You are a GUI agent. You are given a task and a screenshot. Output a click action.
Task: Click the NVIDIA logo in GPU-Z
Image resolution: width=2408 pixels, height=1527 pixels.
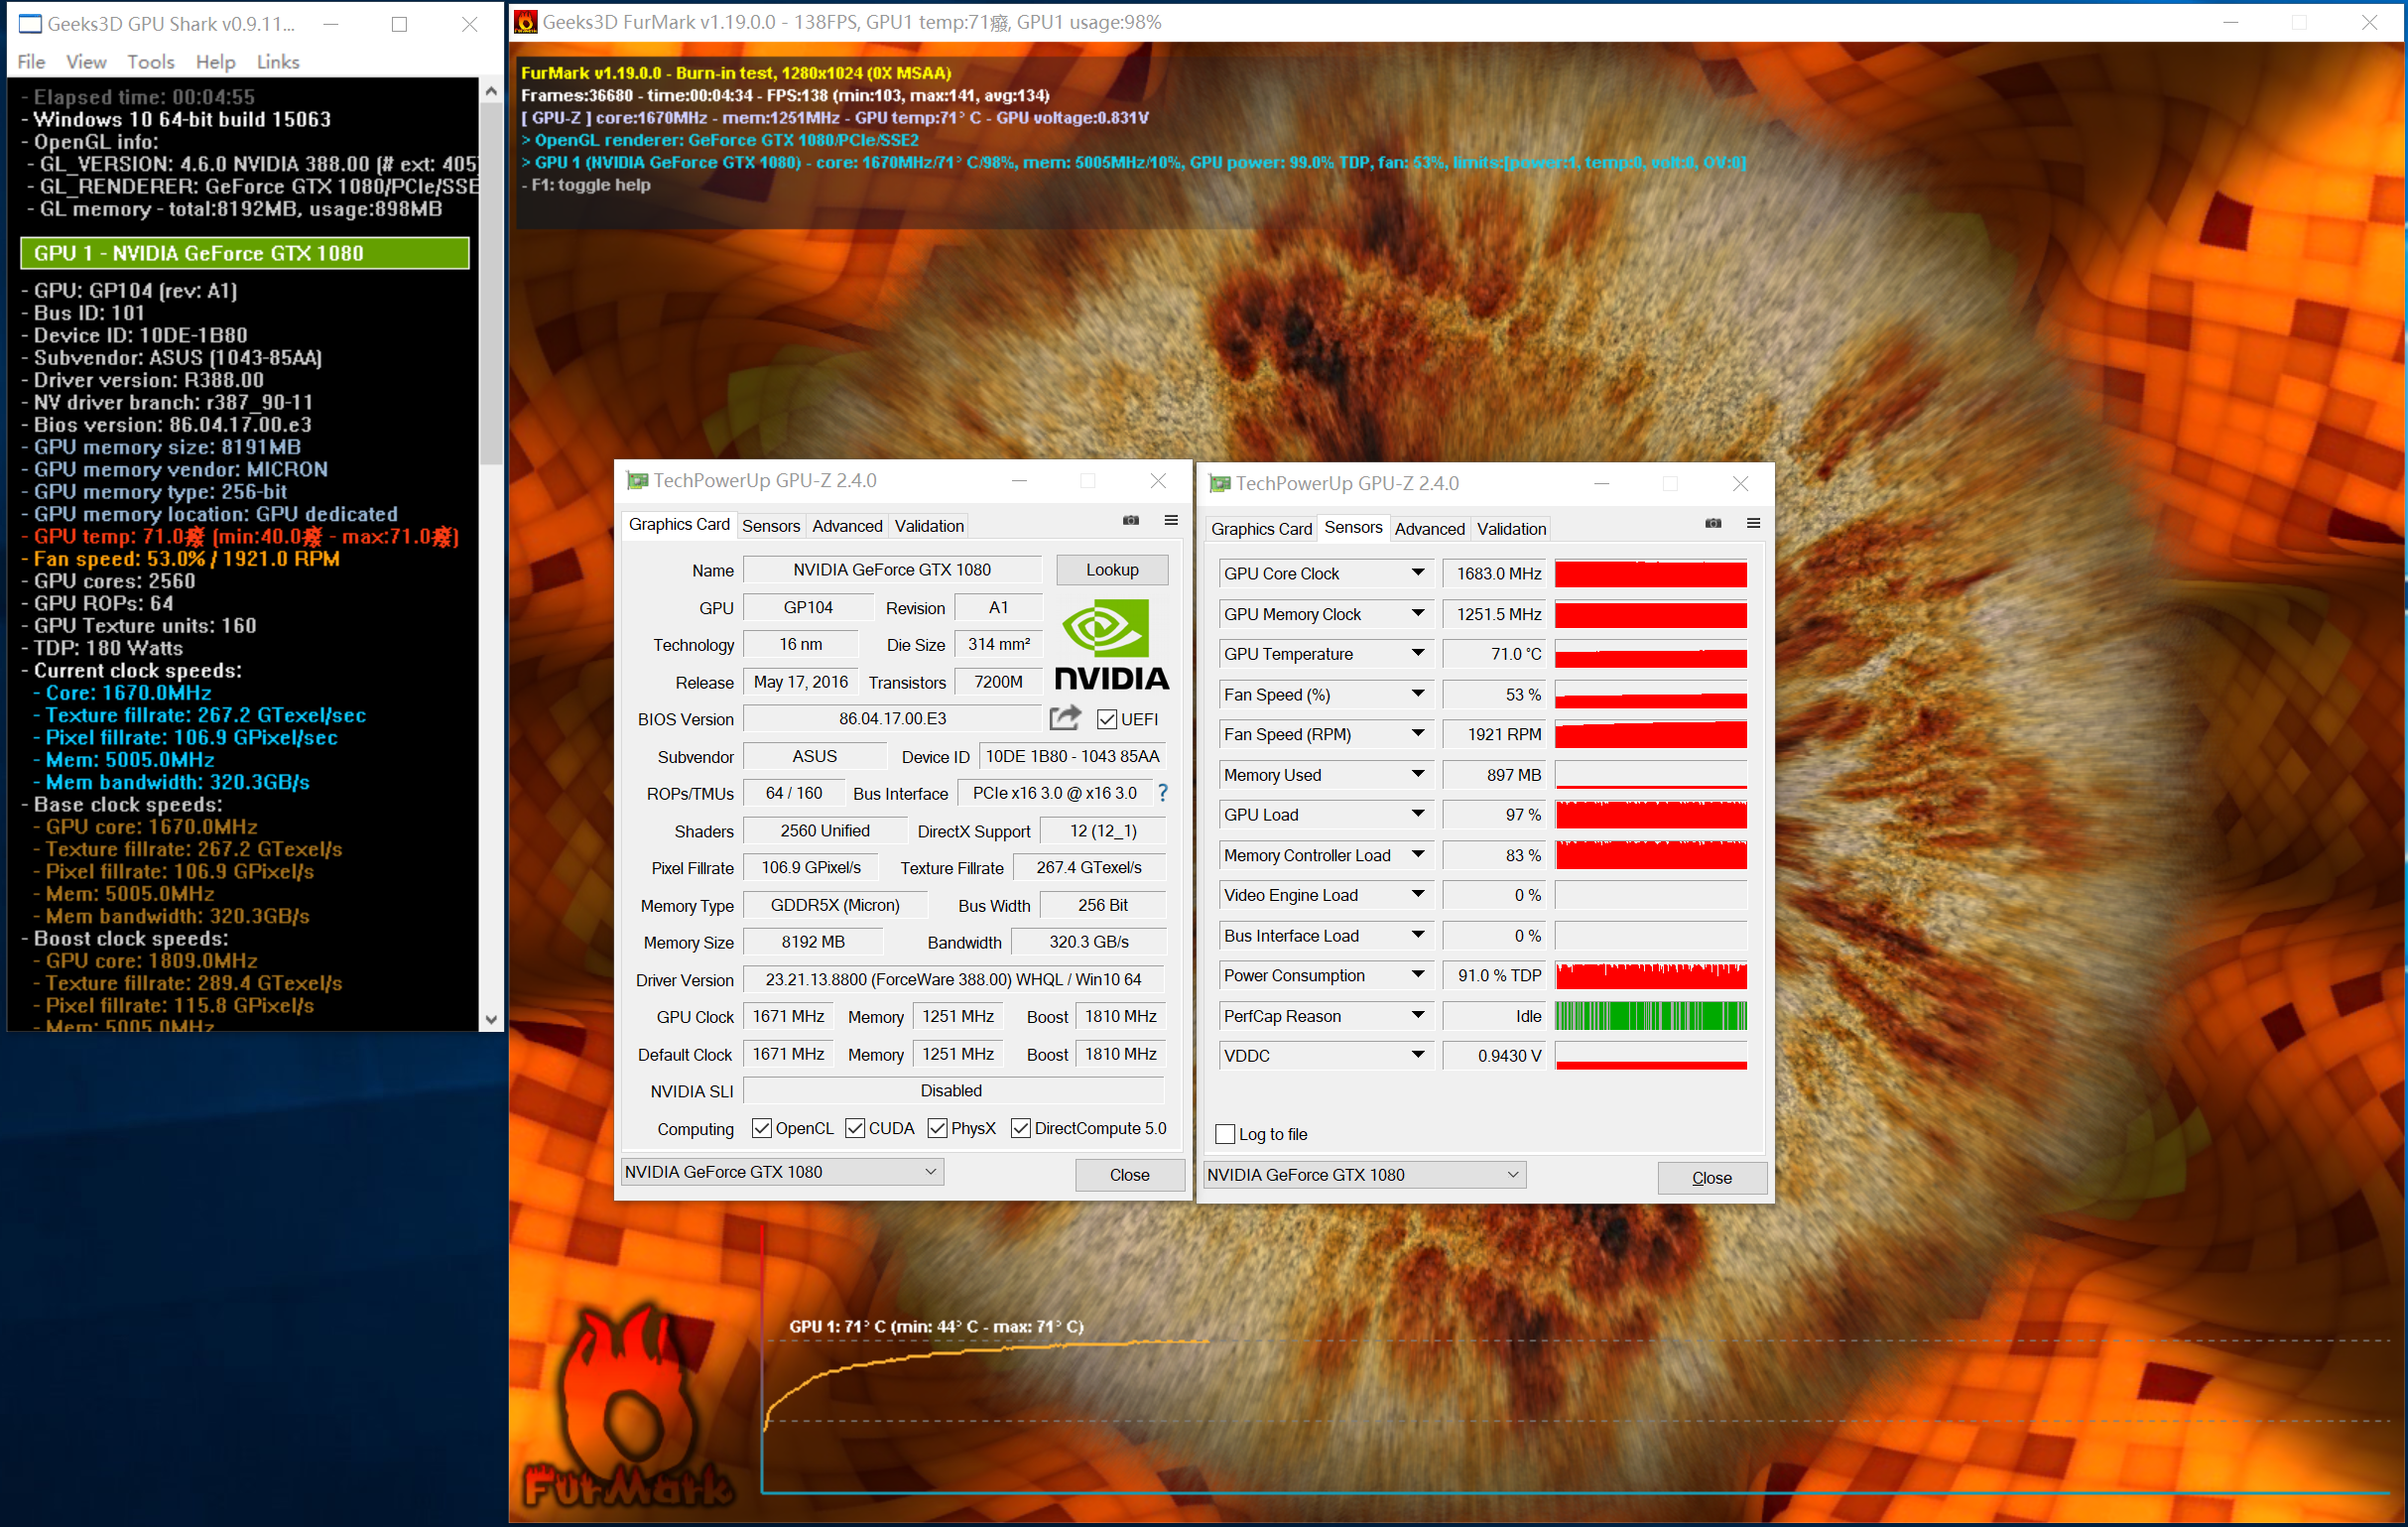point(1111,644)
